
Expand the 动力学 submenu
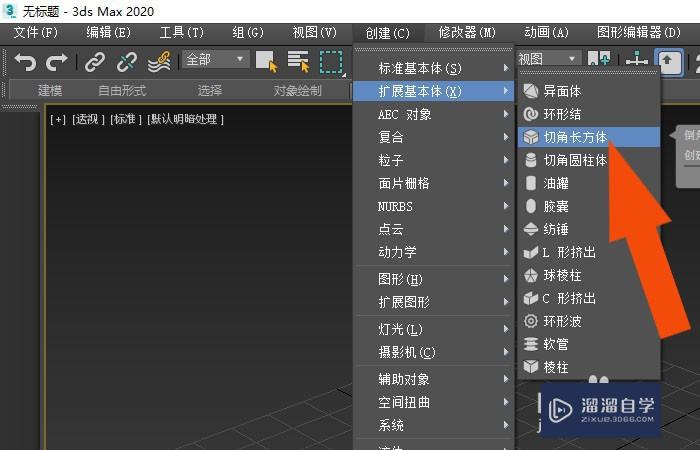tap(433, 252)
